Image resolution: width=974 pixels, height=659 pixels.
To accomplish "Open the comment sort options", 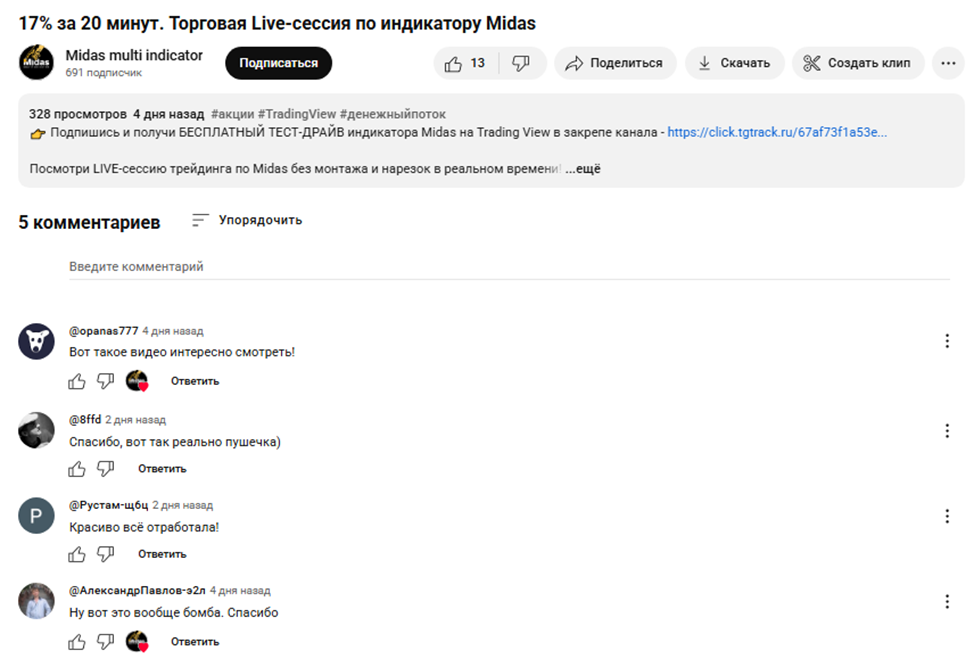I will pos(247,220).
